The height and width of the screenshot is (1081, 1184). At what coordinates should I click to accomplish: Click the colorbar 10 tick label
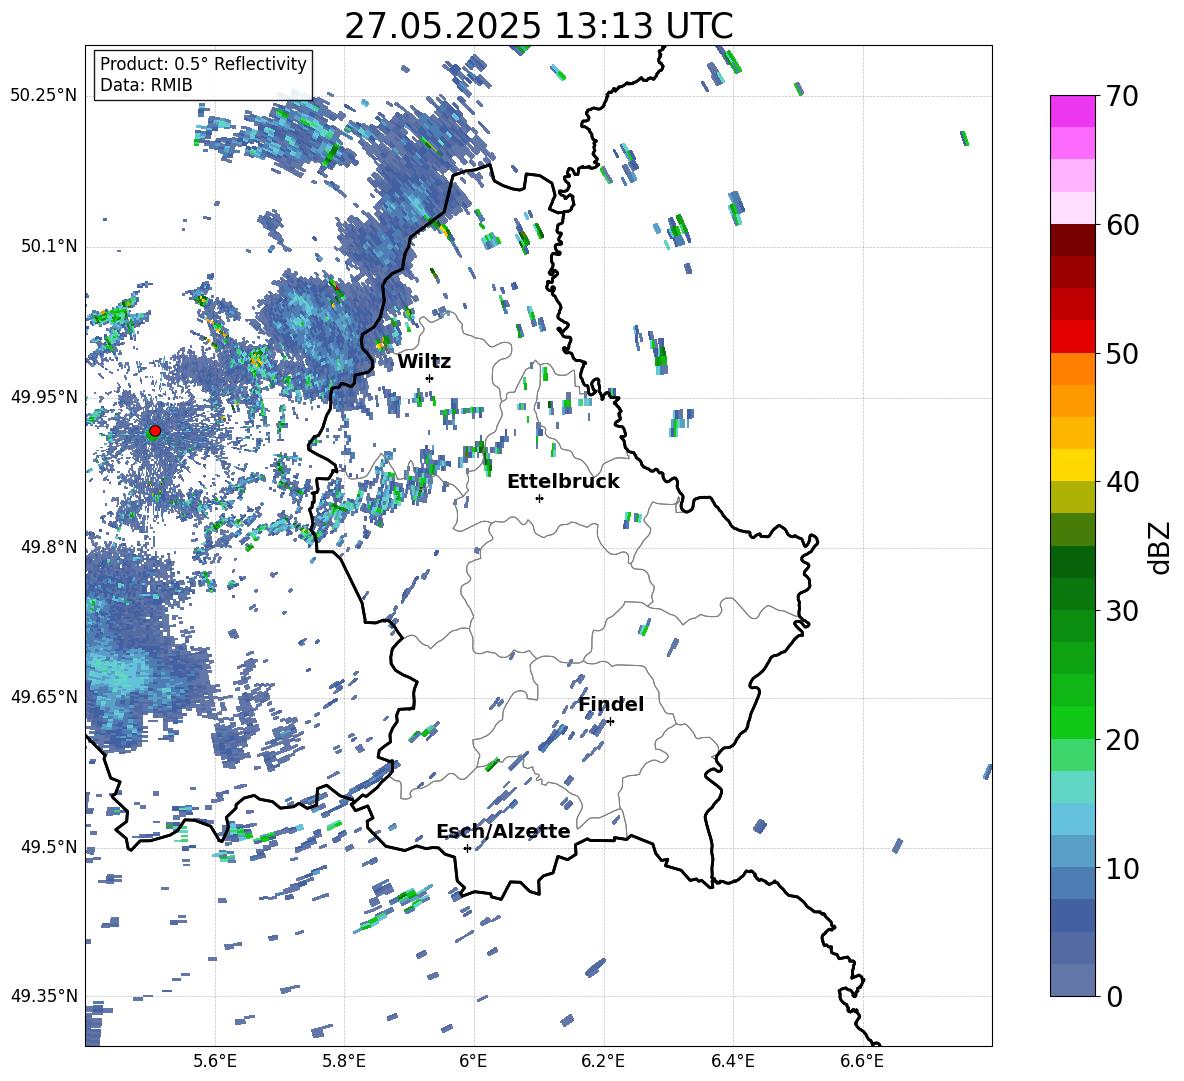point(1122,868)
